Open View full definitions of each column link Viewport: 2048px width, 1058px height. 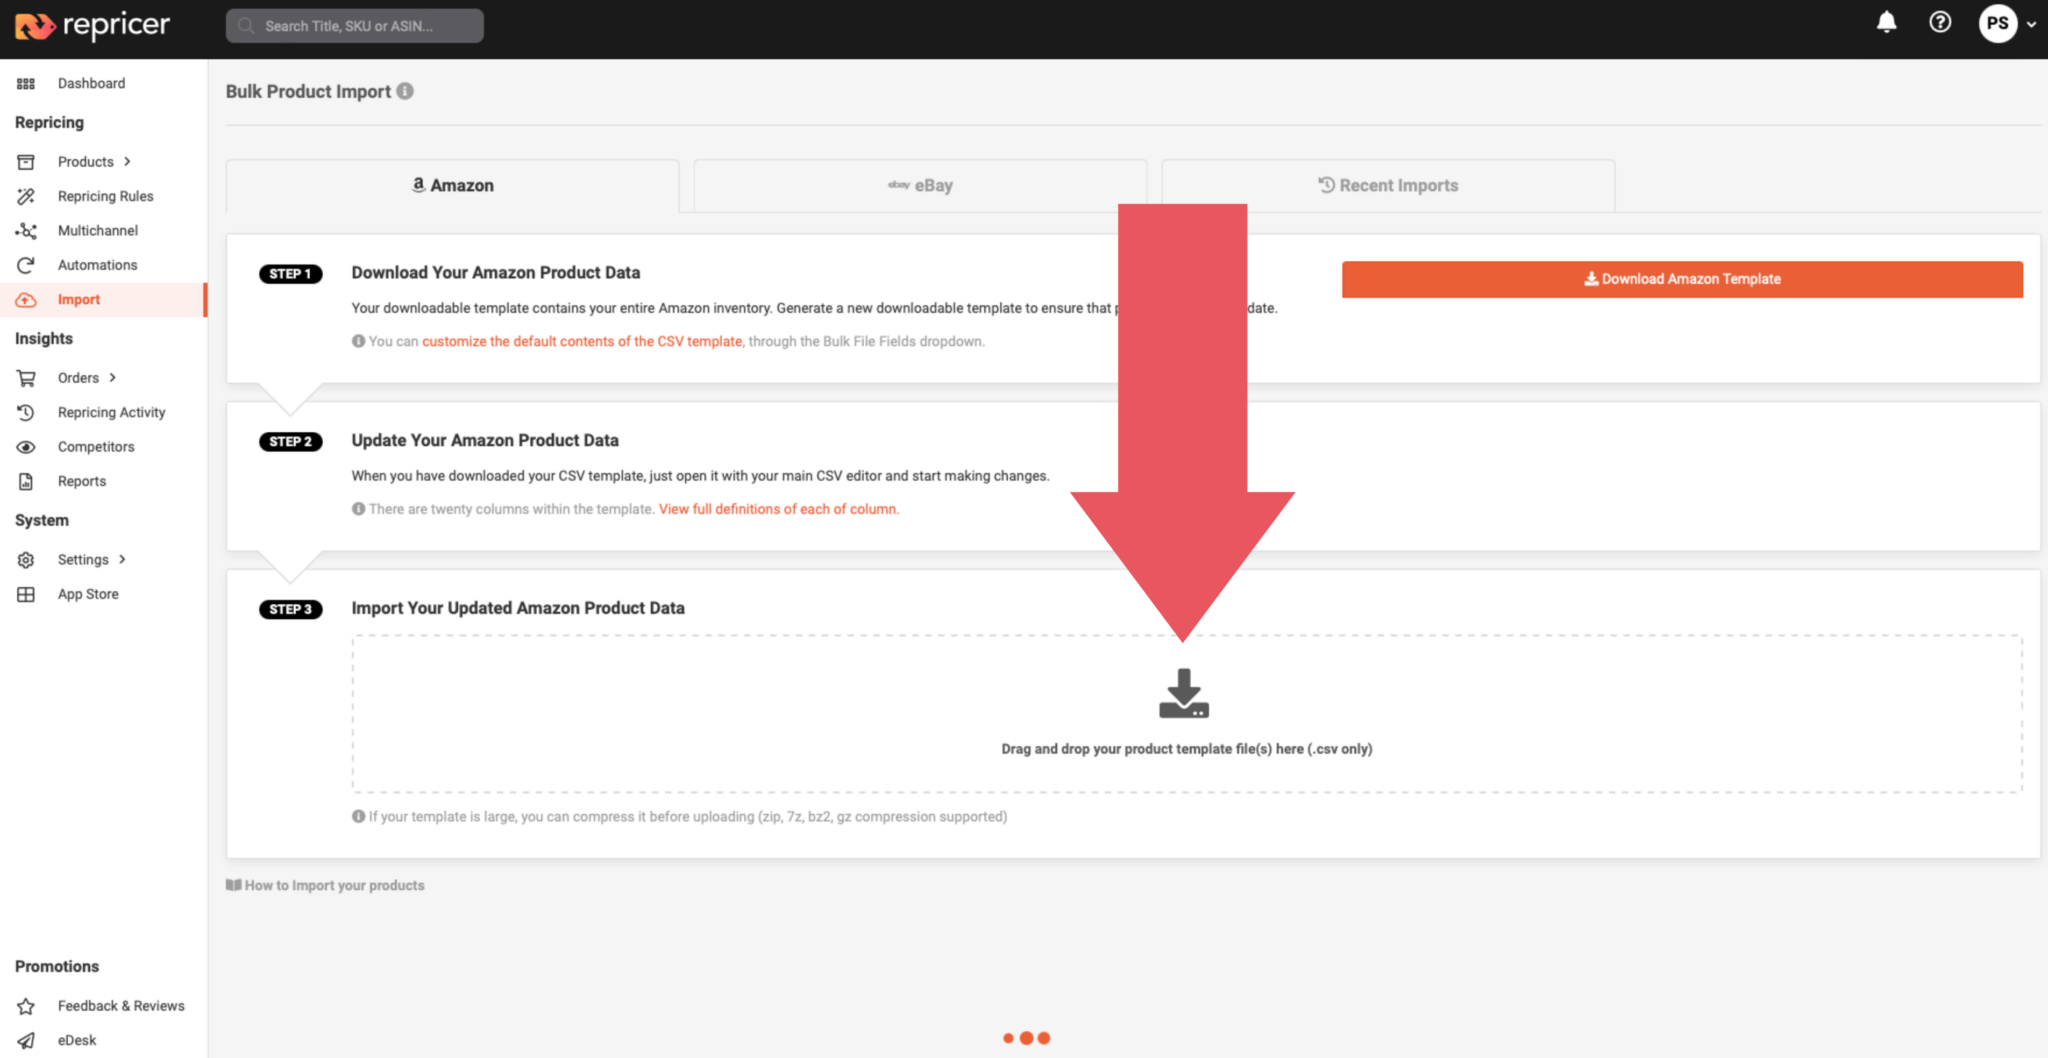pos(778,509)
